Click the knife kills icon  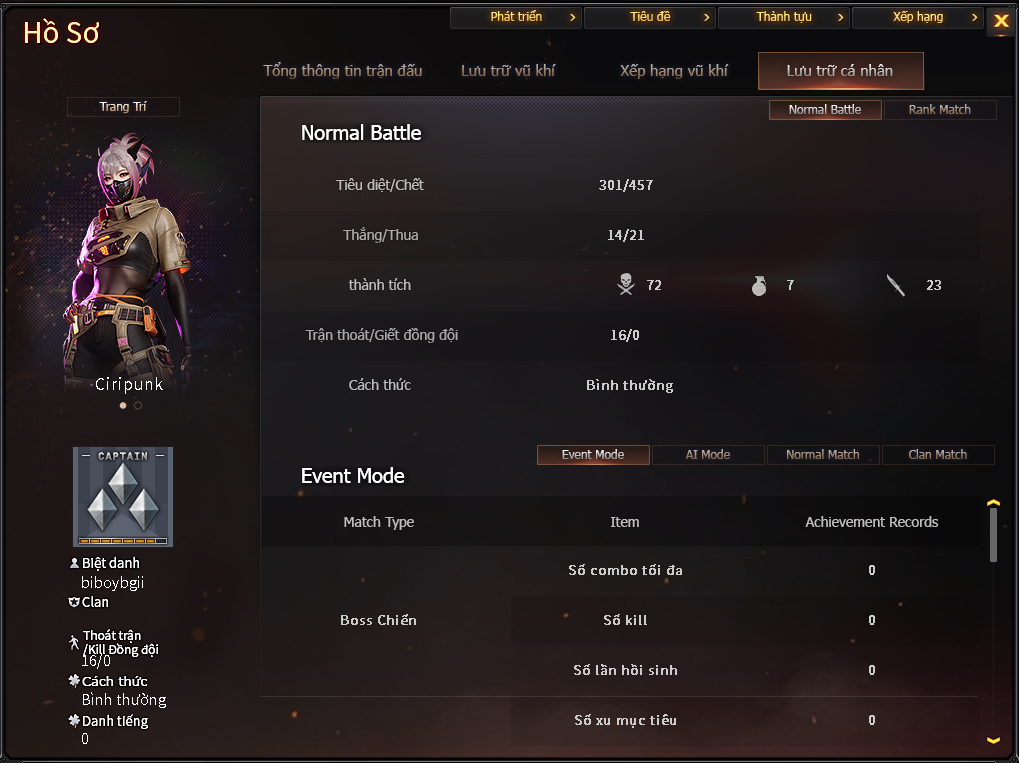[x=896, y=285]
